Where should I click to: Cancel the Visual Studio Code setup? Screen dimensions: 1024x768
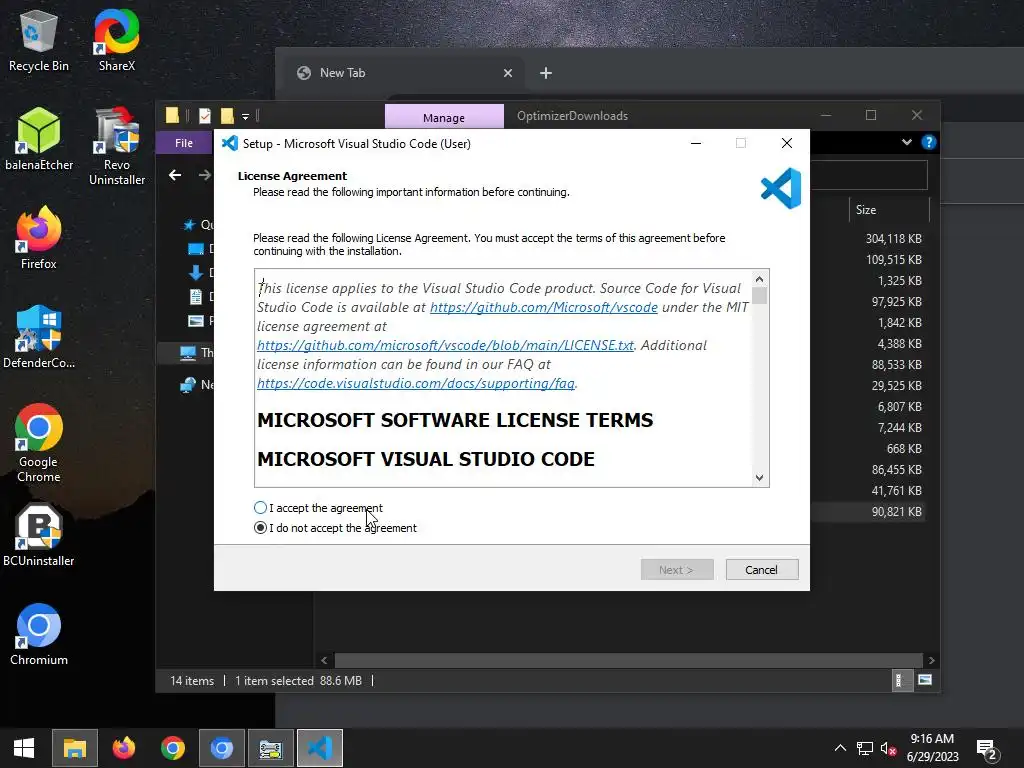point(761,569)
